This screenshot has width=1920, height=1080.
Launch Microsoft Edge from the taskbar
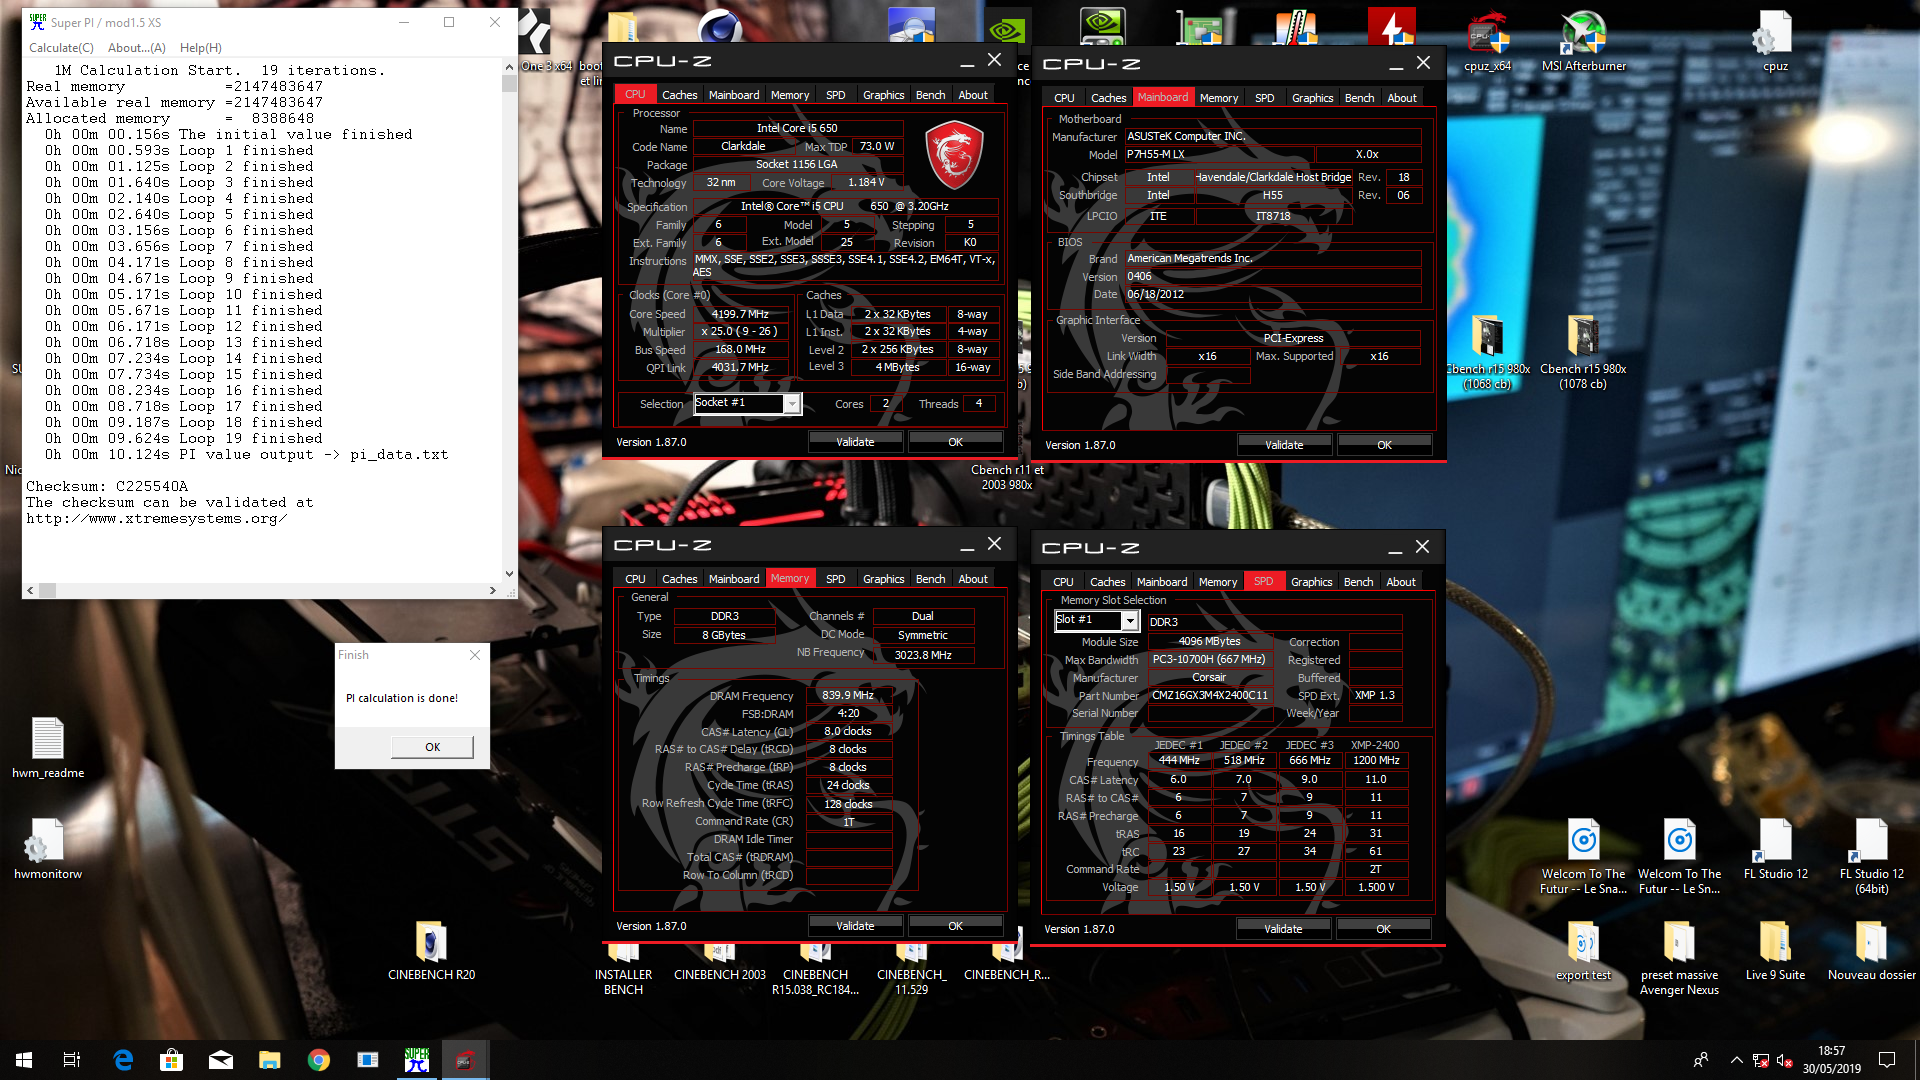(123, 1060)
